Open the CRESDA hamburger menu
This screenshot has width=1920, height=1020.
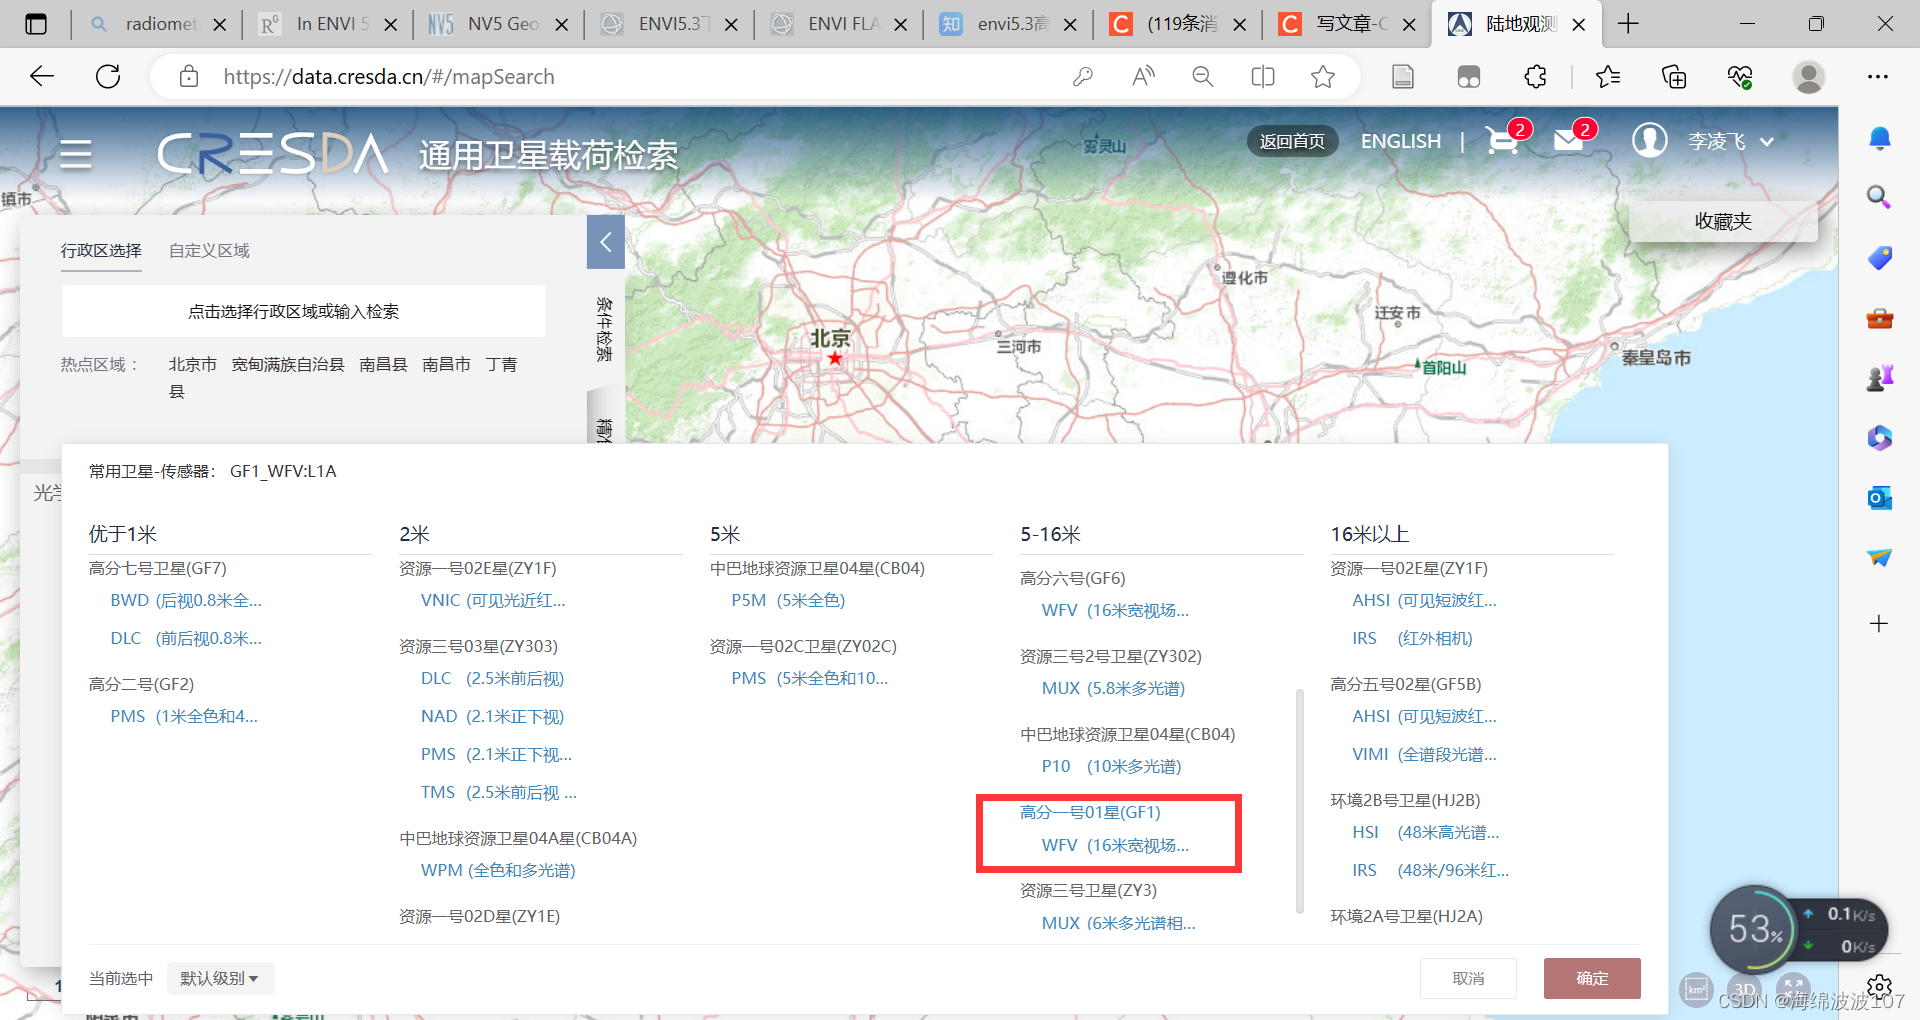pos(76,154)
